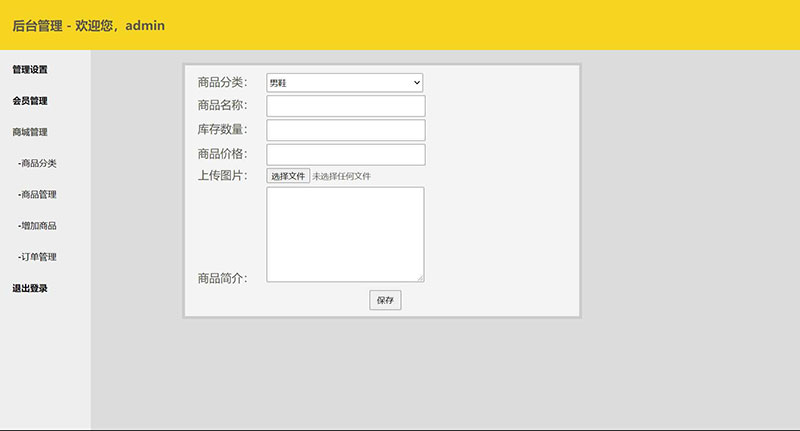Open the 商品分类 dropdown showing 男鞋

click(344, 83)
